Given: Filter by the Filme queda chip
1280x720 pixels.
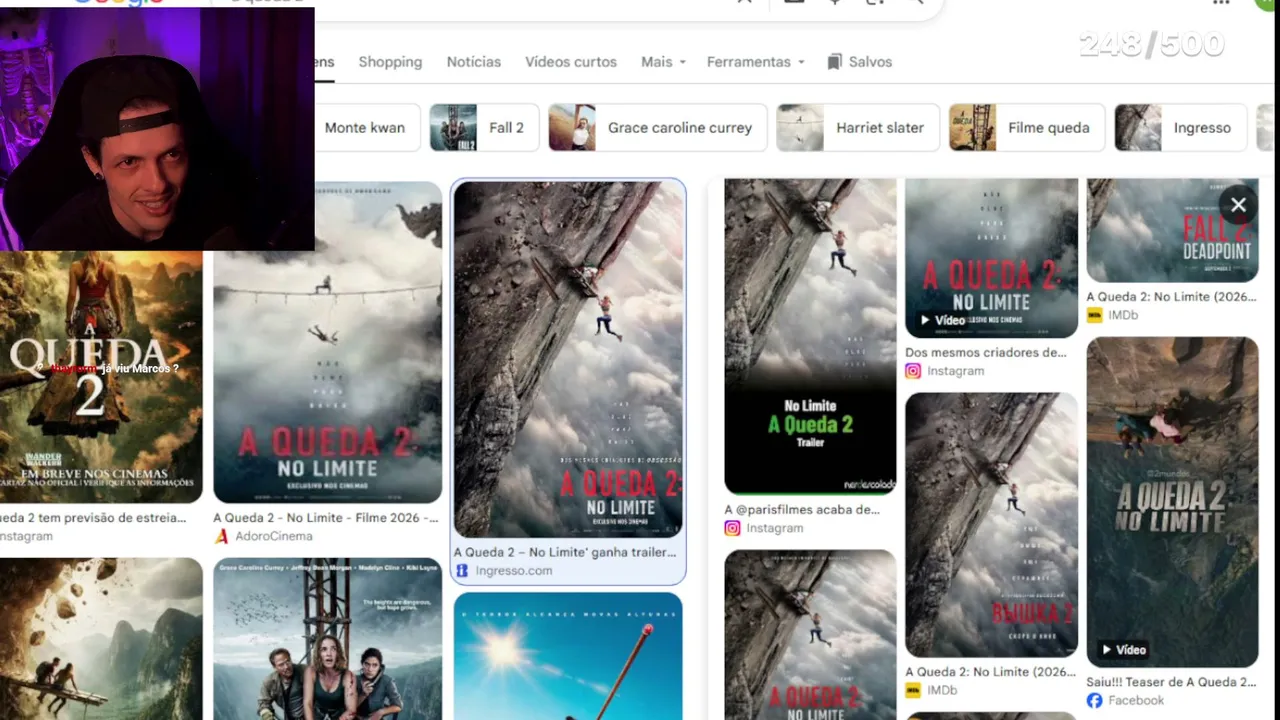Looking at the screenshot, I should [1027, 128].
